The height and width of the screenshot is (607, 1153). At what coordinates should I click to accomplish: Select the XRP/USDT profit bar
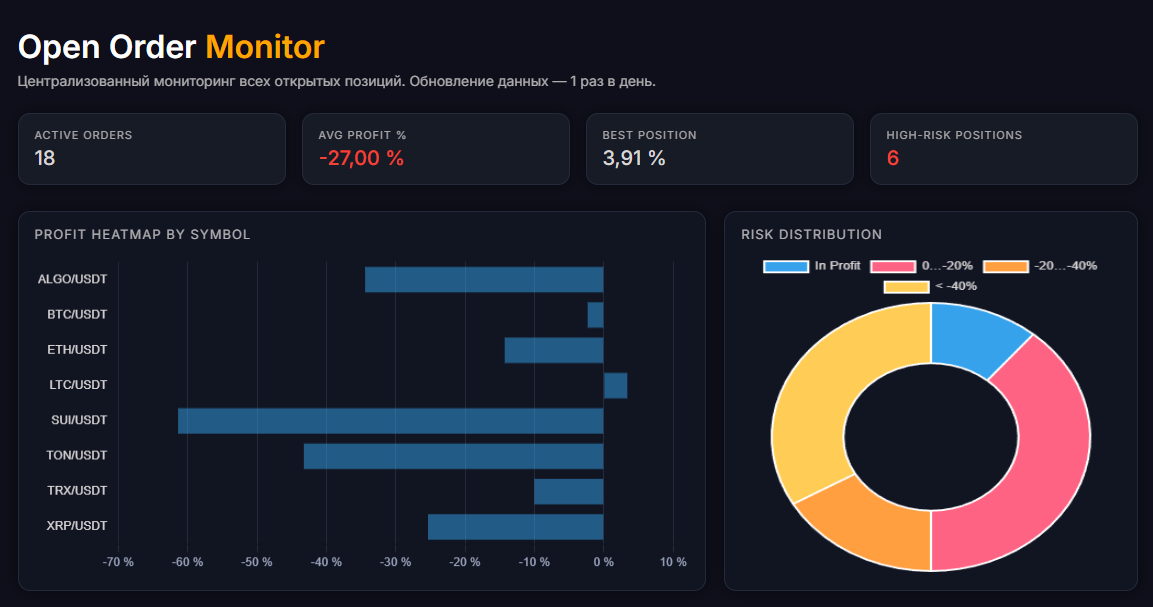(515, 527)
